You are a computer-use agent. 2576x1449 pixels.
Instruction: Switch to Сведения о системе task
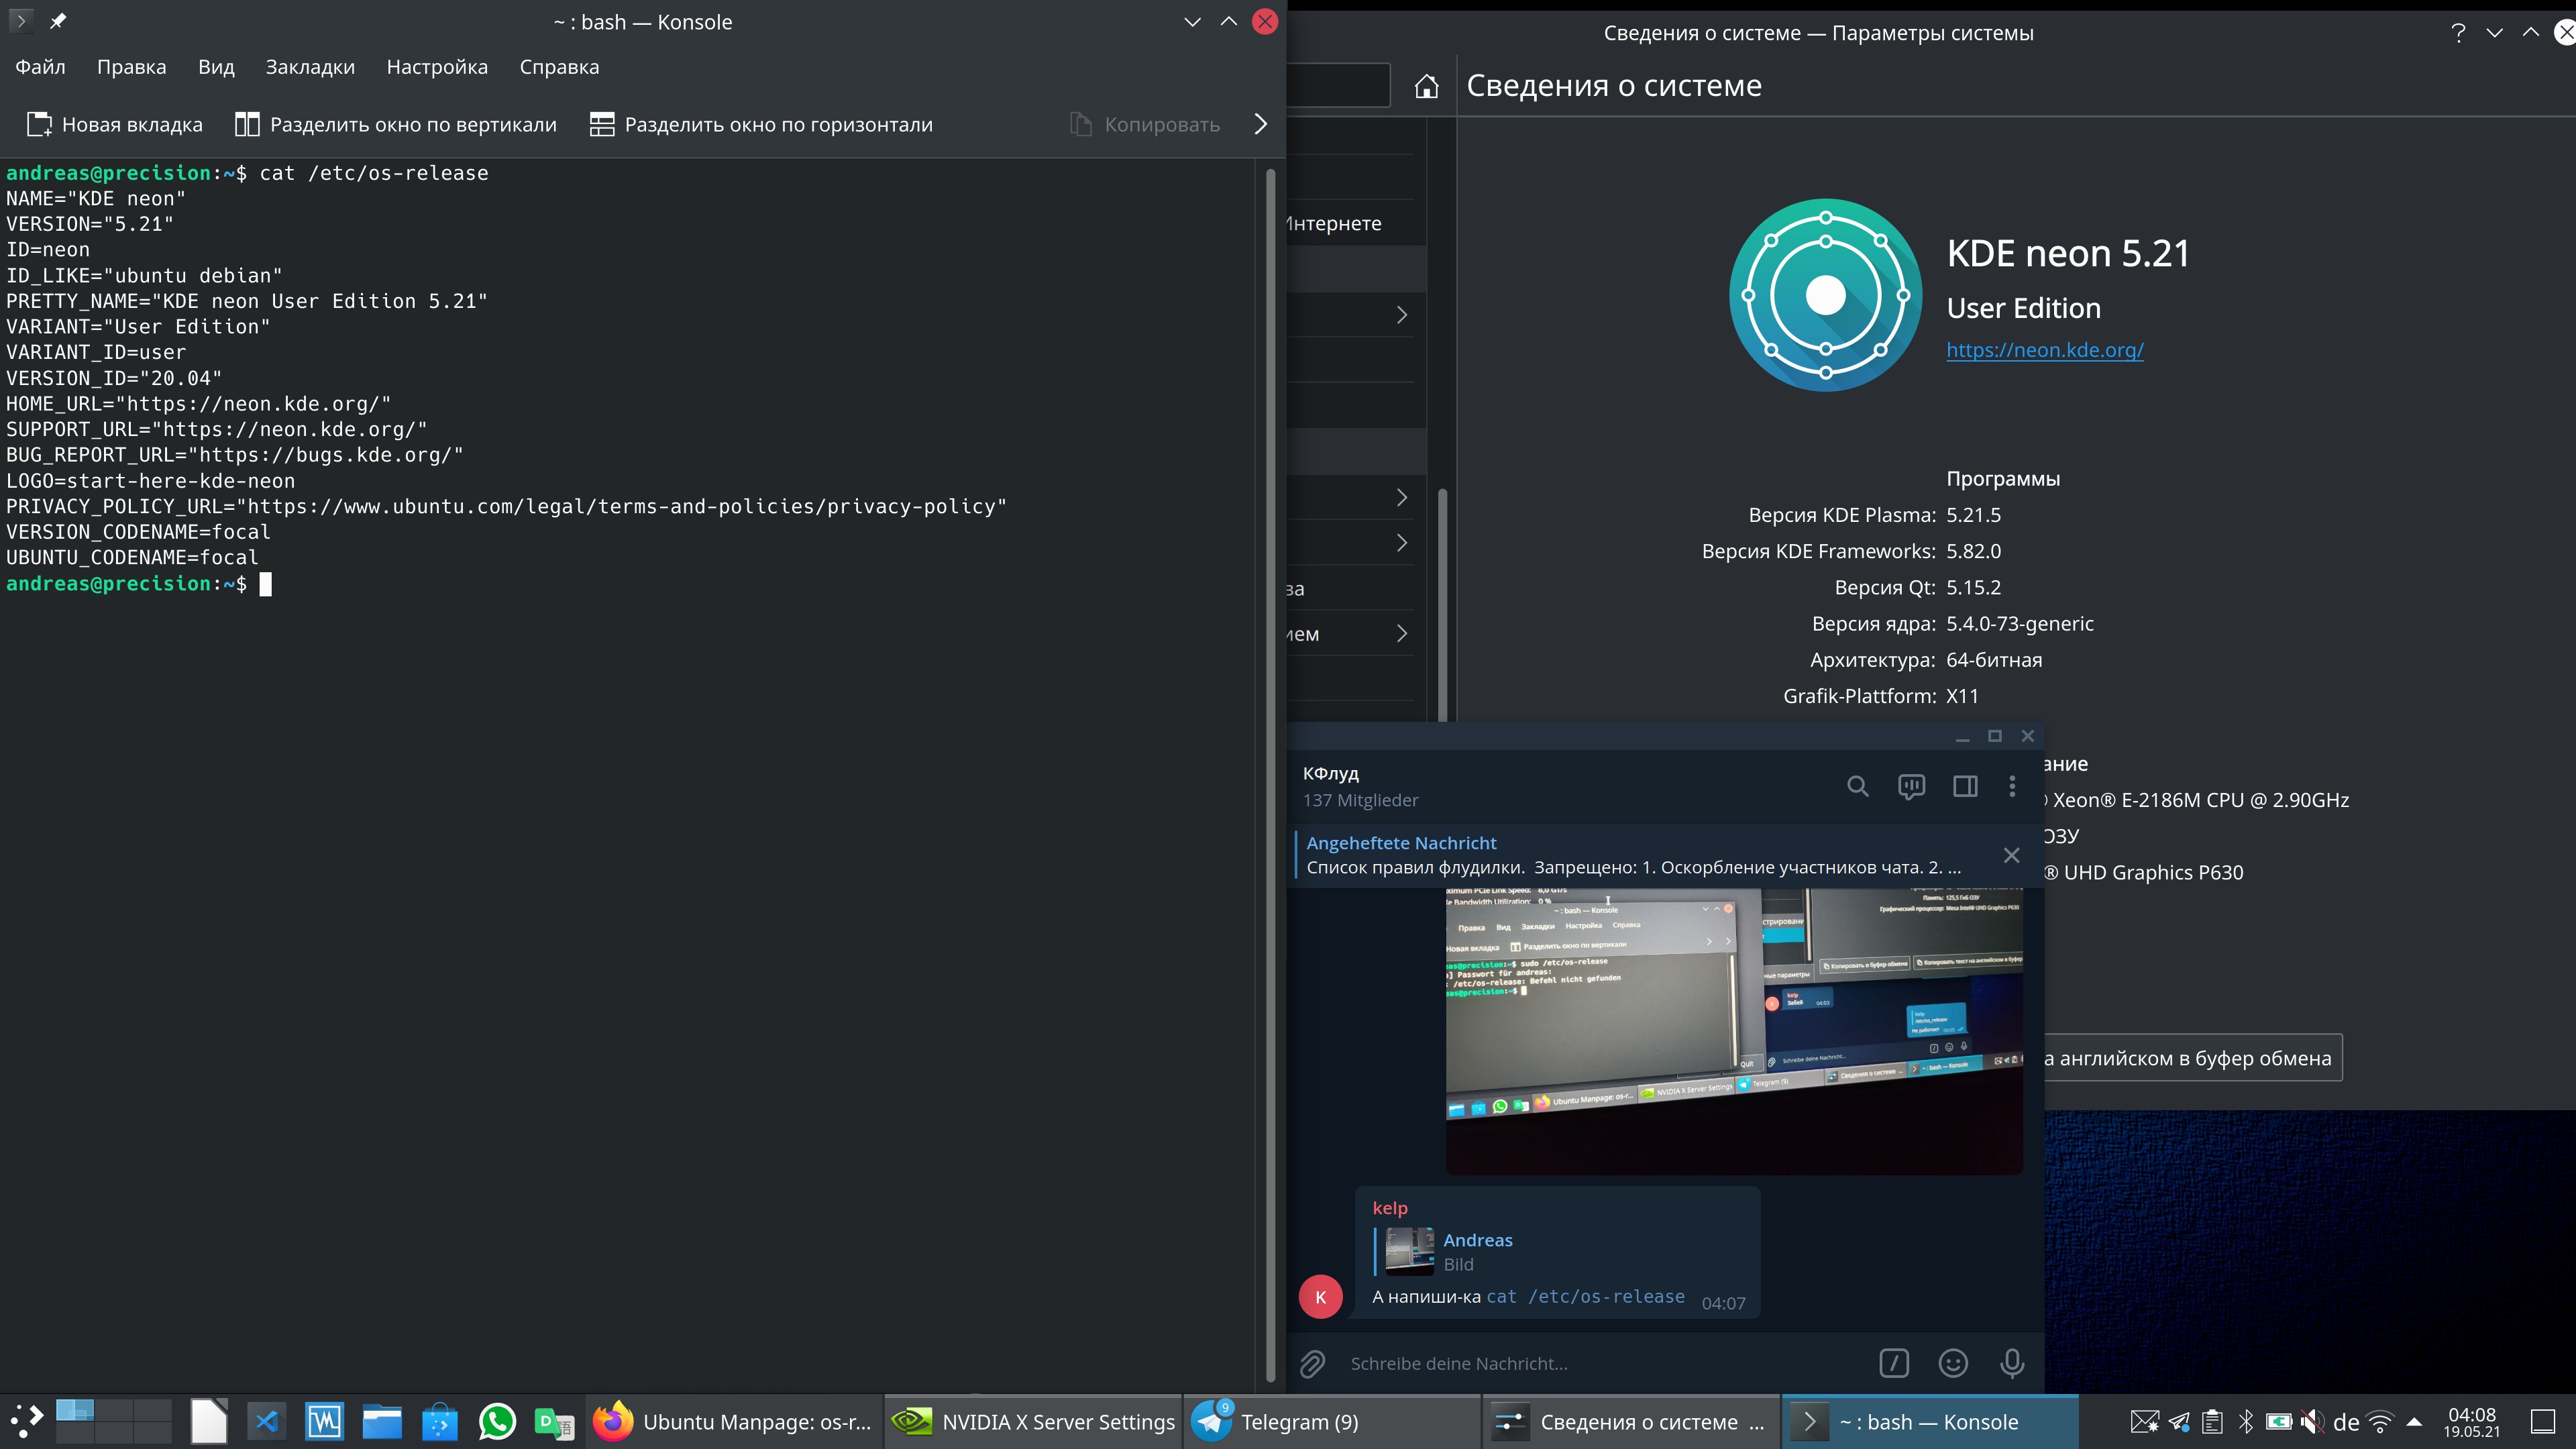[1631, 1421]
